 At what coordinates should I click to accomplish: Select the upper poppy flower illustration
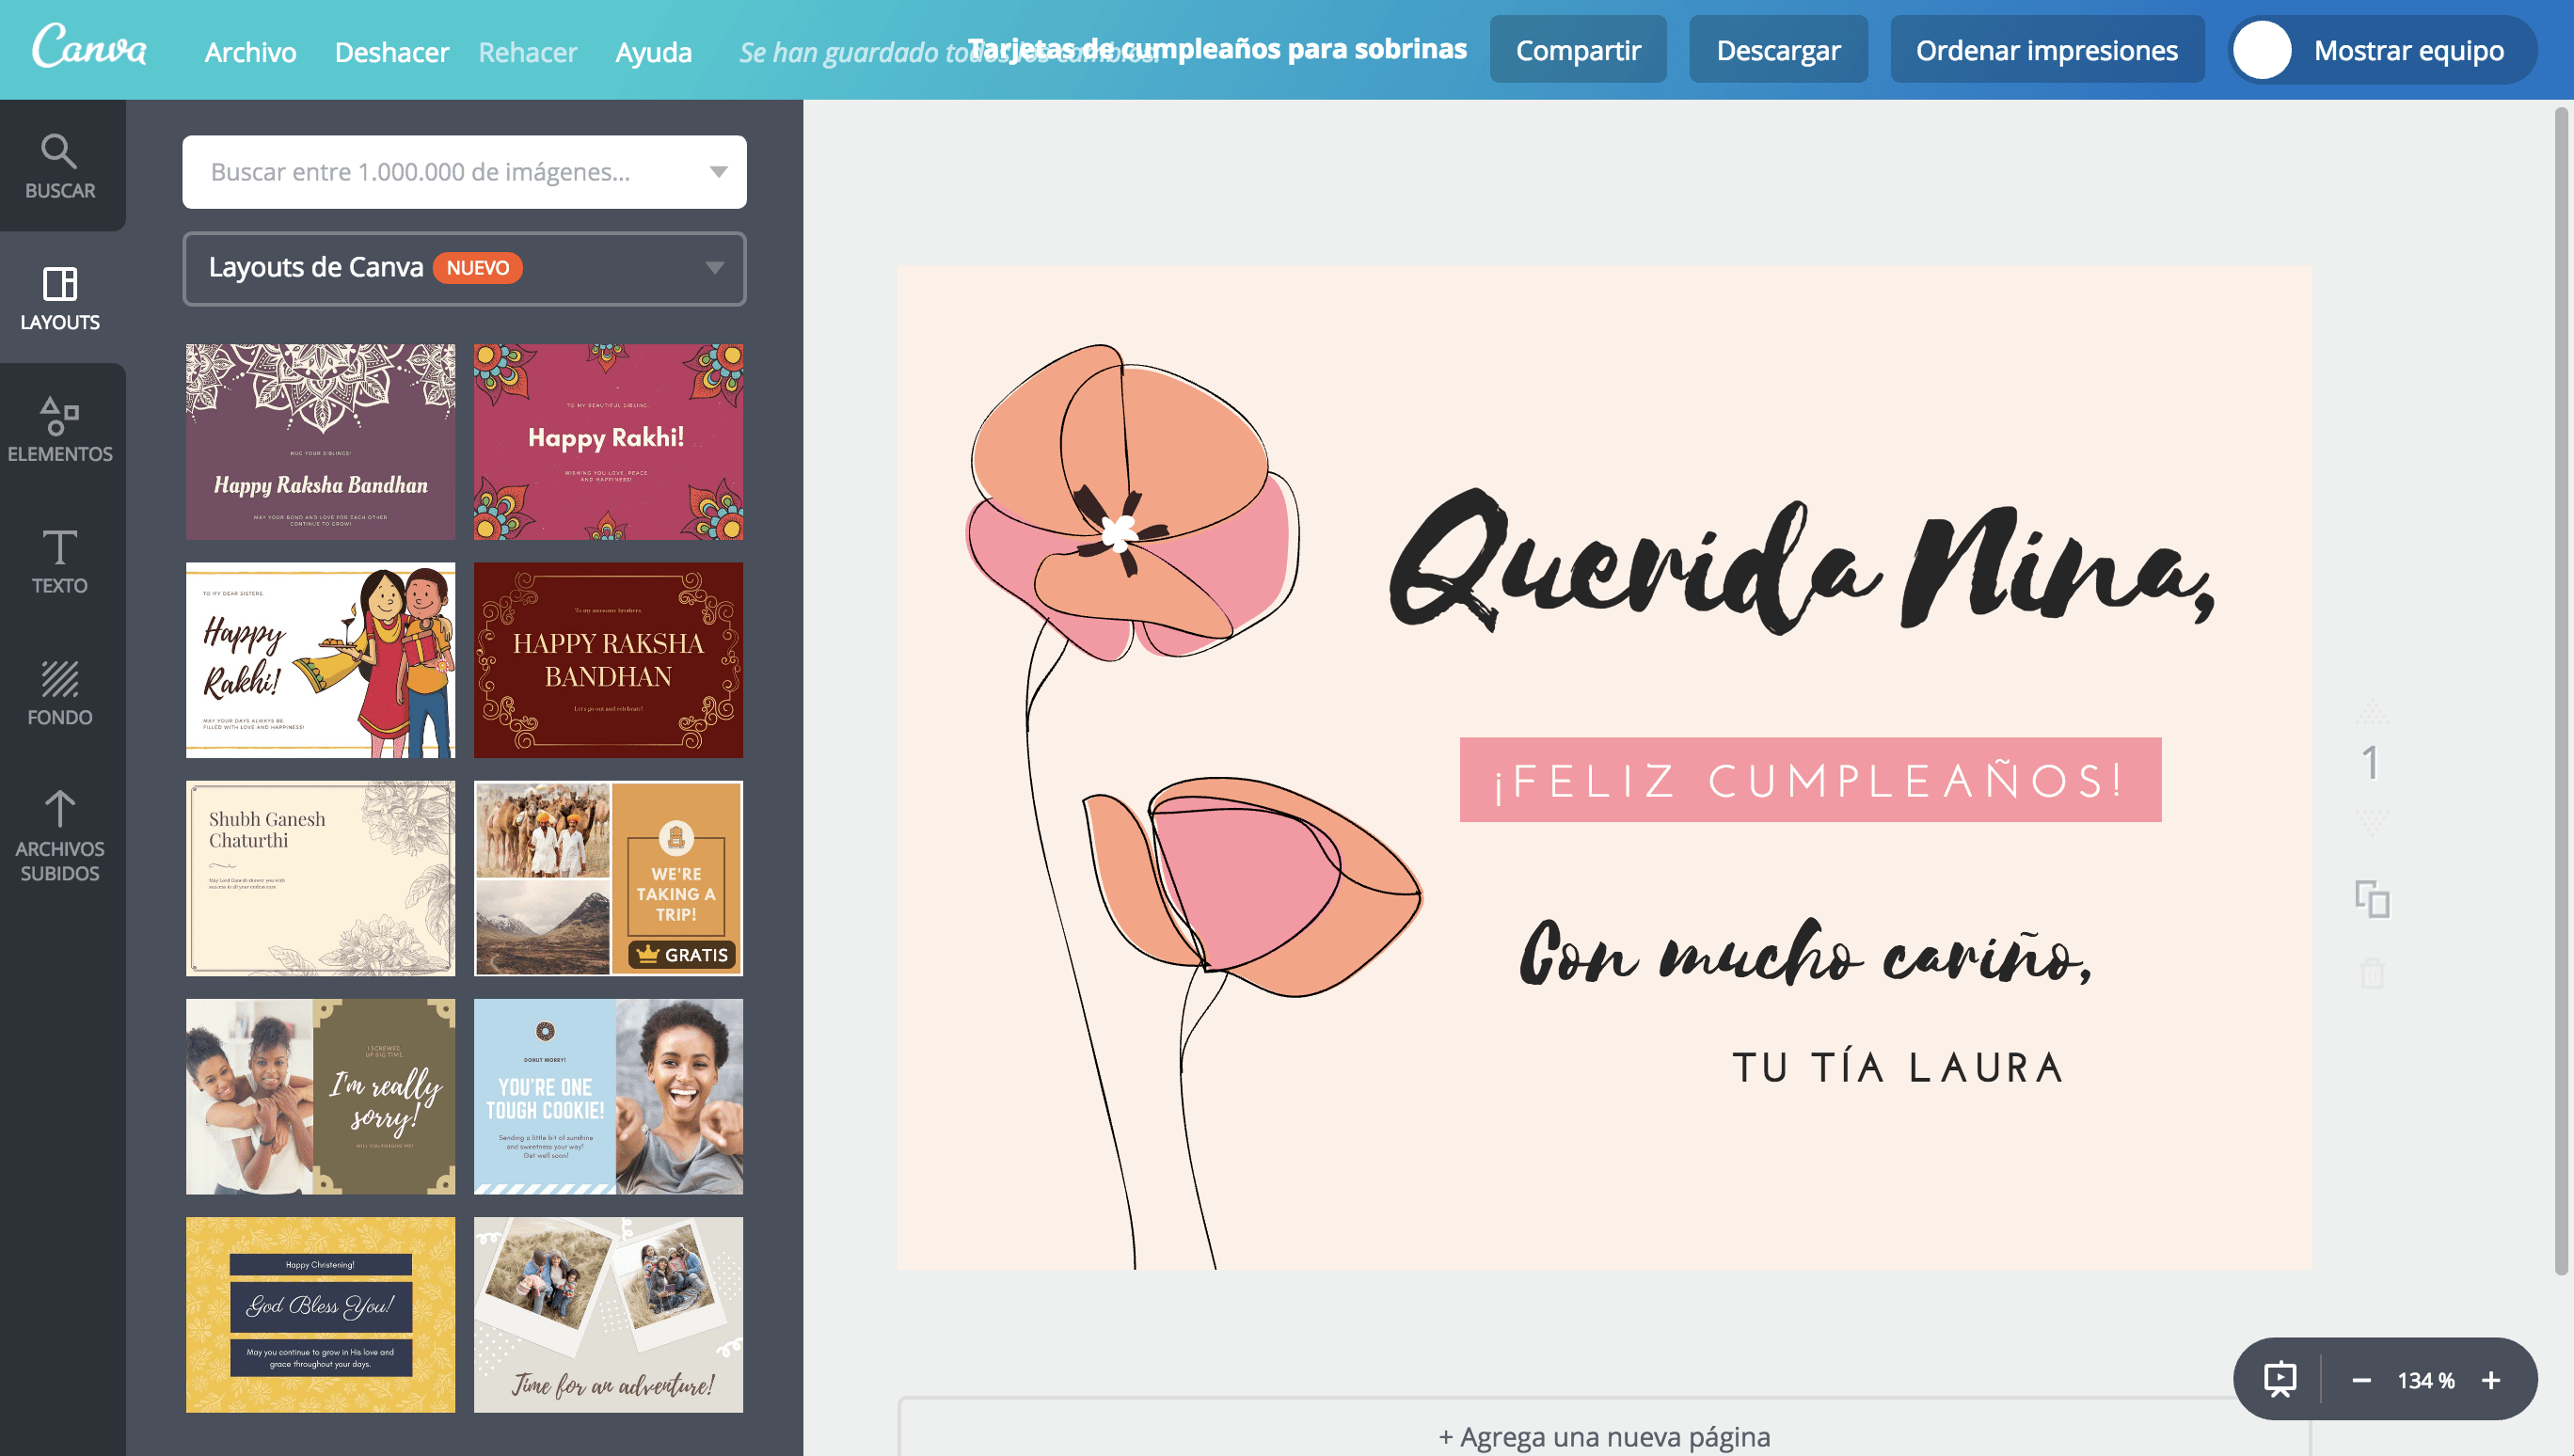1130,504
